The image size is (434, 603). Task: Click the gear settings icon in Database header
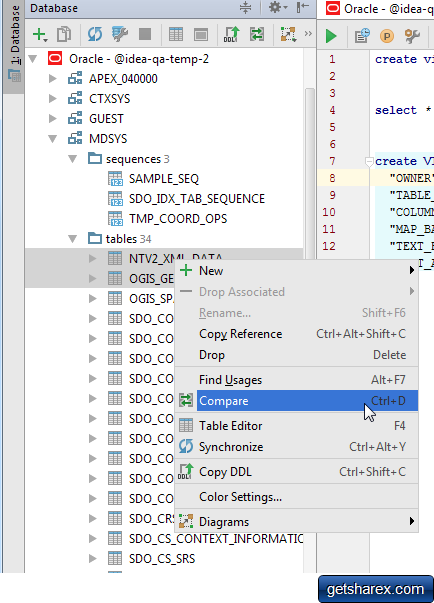point(278,7)
